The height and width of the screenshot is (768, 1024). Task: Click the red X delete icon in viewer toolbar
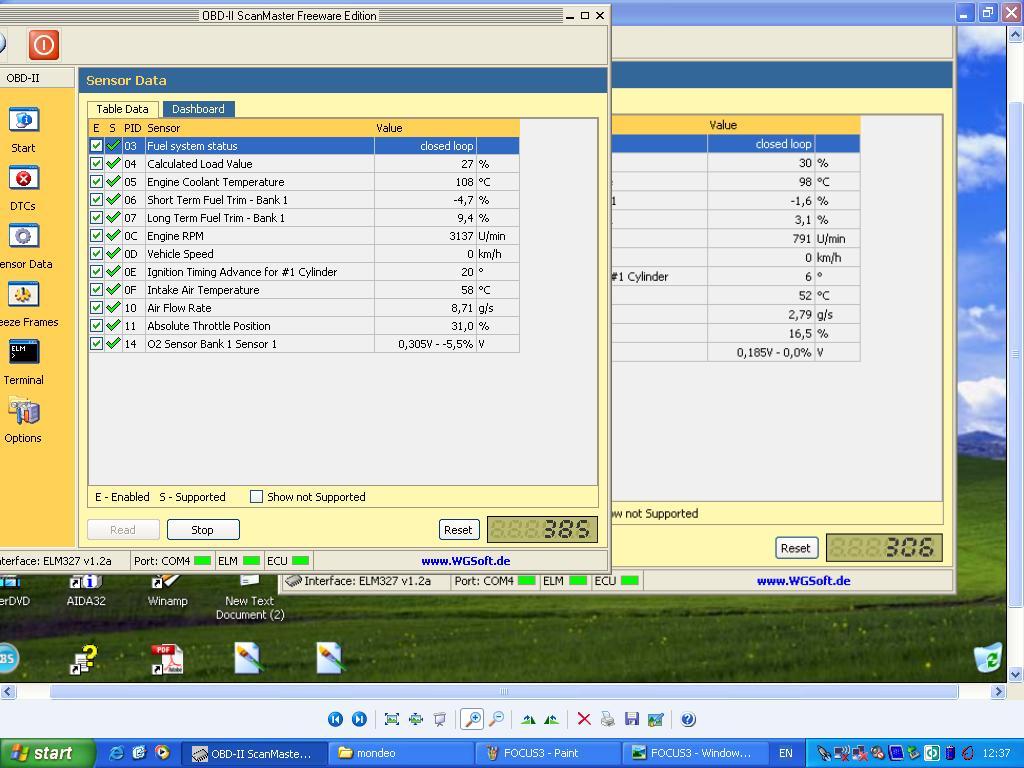[584, 719]
